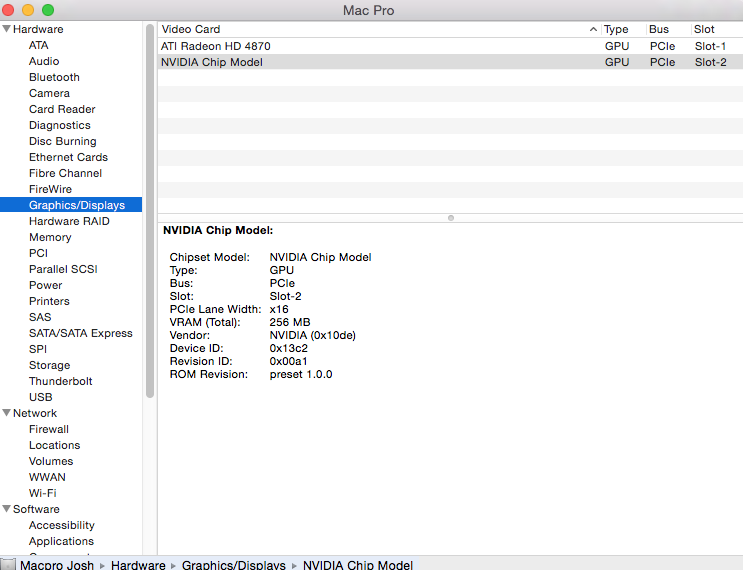Open the Parallel SCSI entry
The height and width of the screenshot is (570, 743).
(x=63, y=269)
